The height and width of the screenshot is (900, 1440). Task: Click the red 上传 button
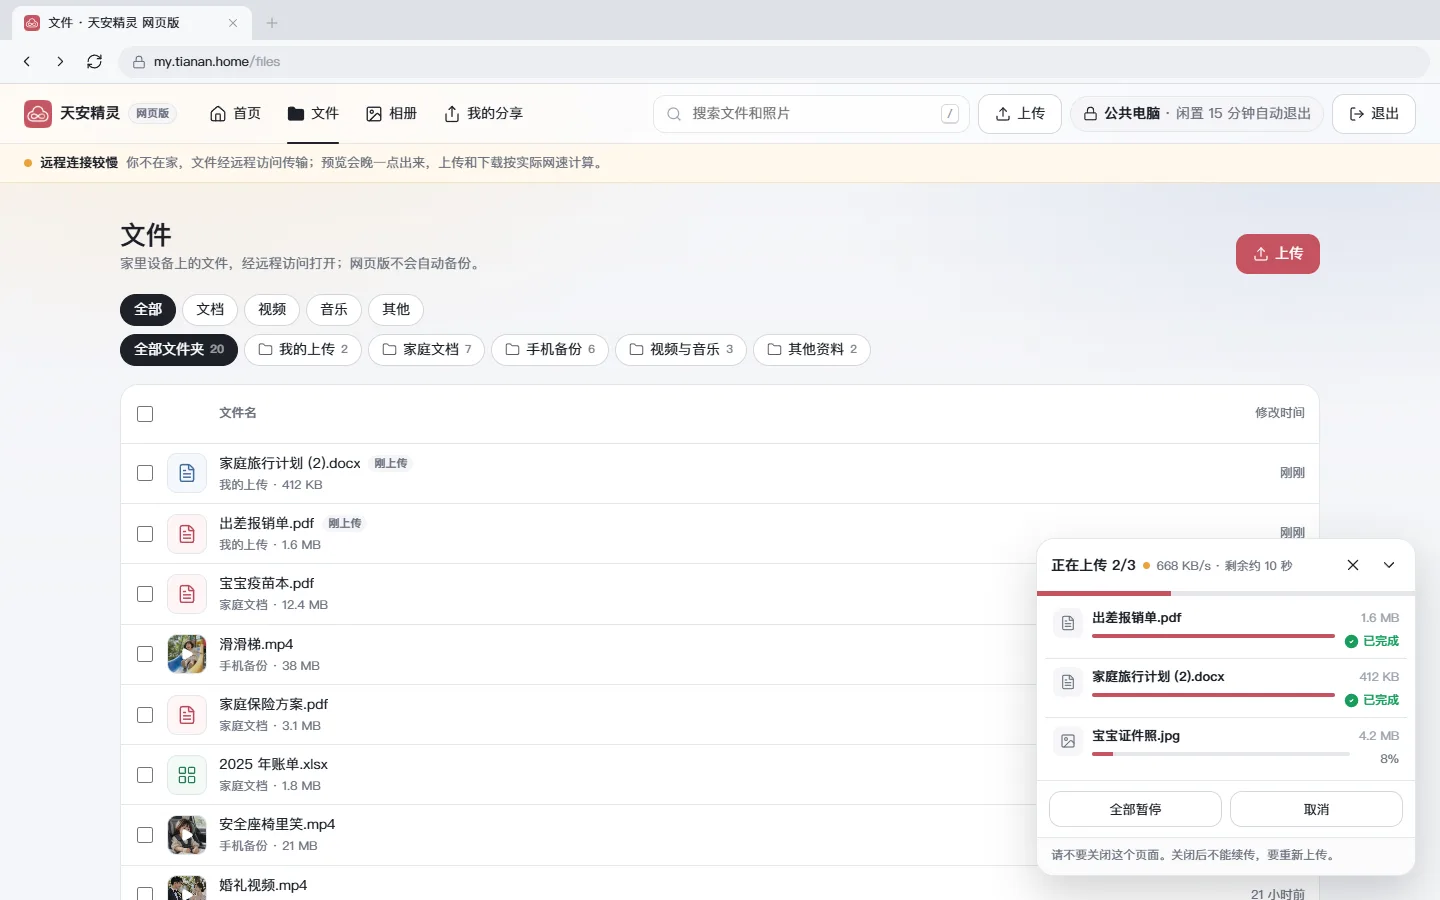(1278, 254)
